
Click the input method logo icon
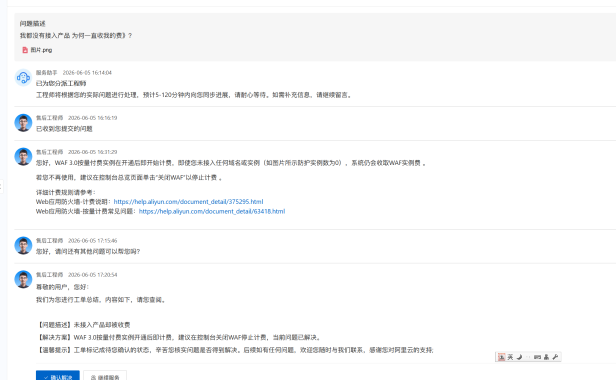(501, 357)
